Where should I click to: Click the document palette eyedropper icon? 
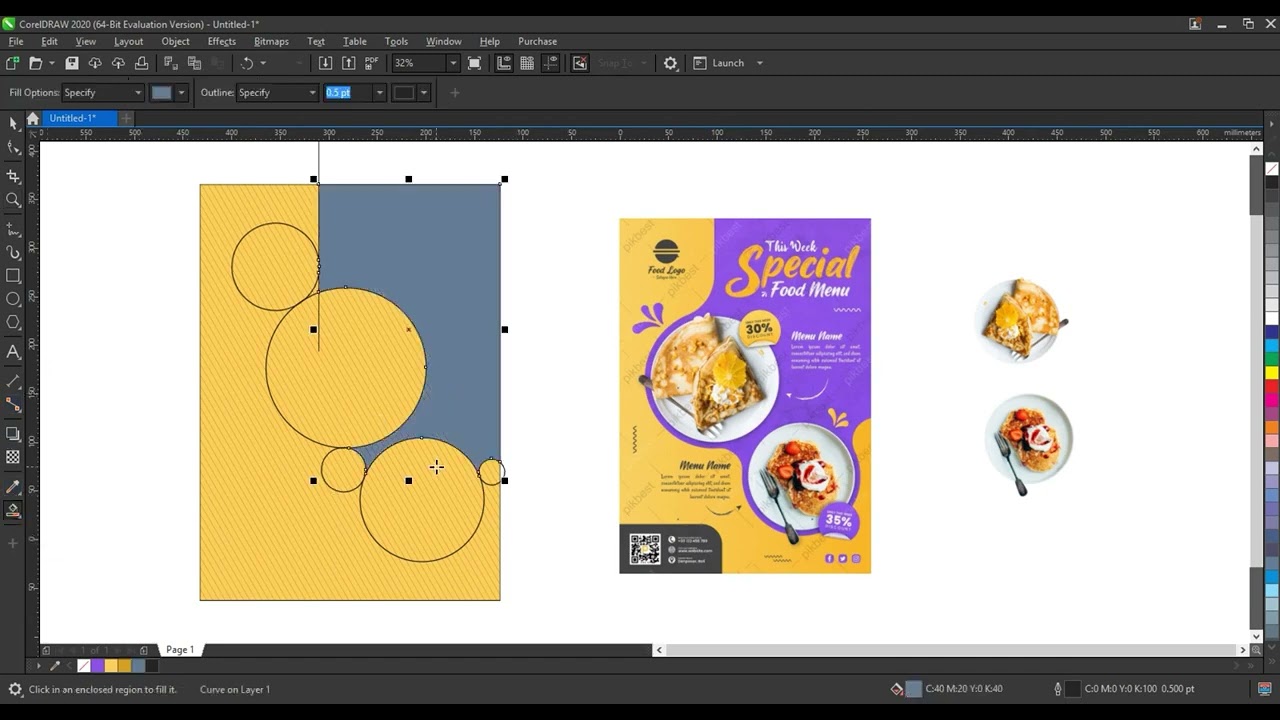pos(55,666)
